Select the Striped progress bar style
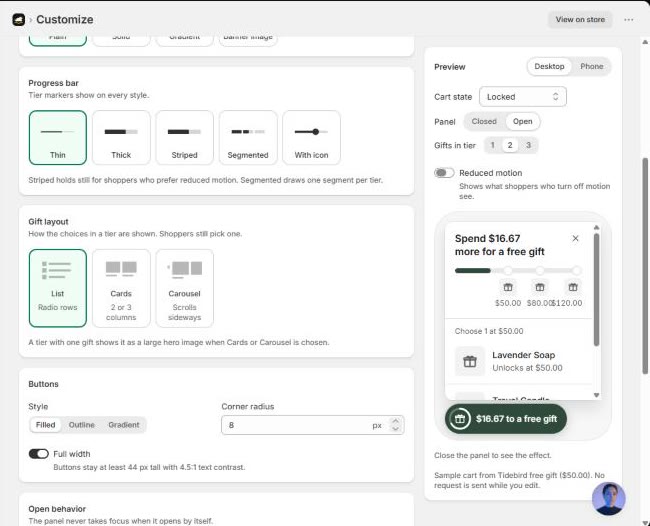Viewport: 650px width, 526px height. pos(184,138)
